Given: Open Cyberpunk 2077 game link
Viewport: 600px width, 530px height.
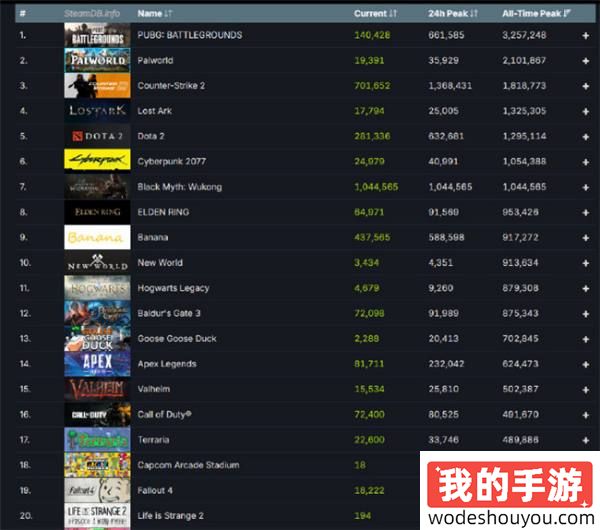Looking at the screenshot, I should pos(171,161).
